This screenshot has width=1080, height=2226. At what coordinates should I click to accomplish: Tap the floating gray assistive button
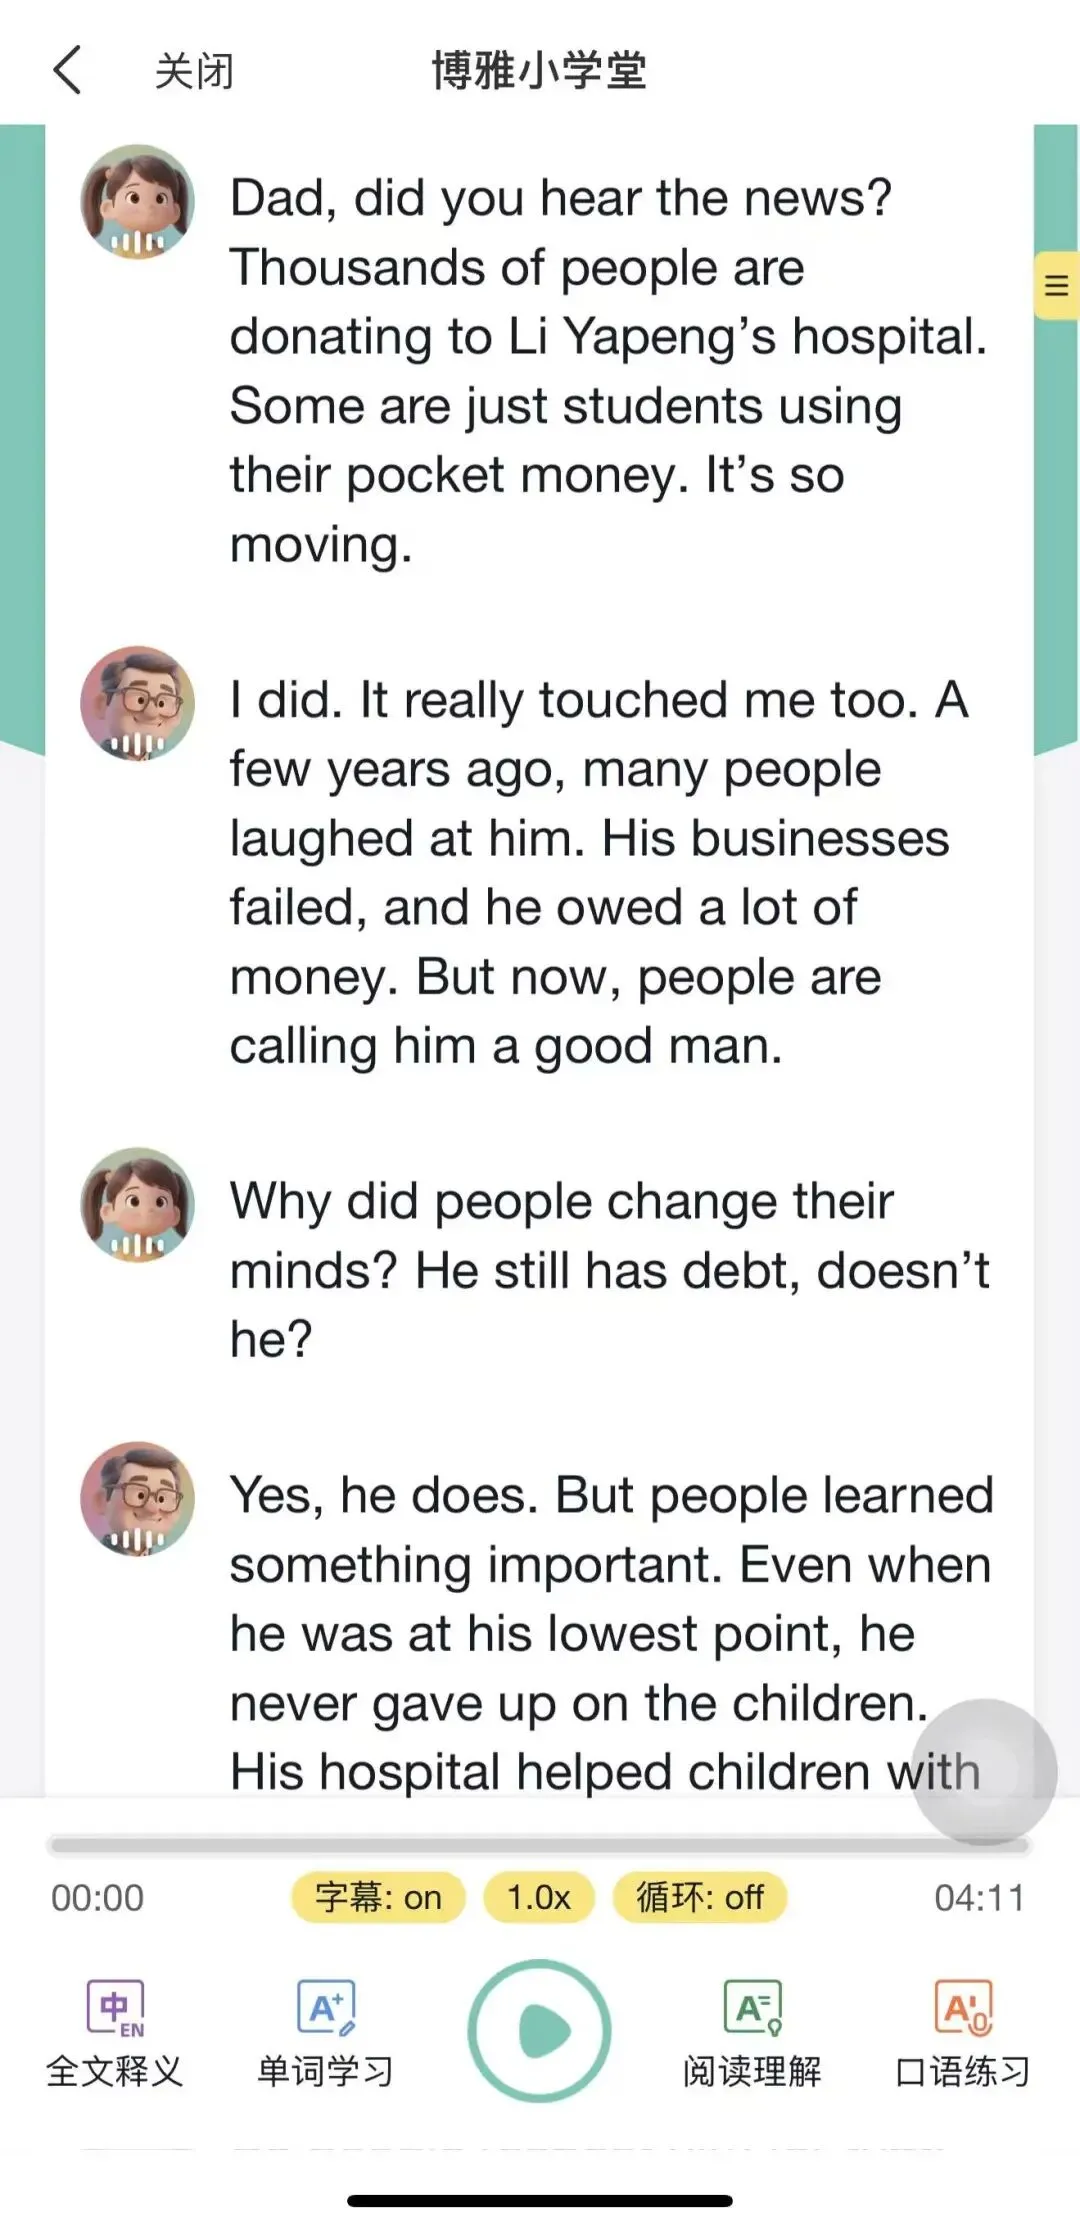(984, 1771)
